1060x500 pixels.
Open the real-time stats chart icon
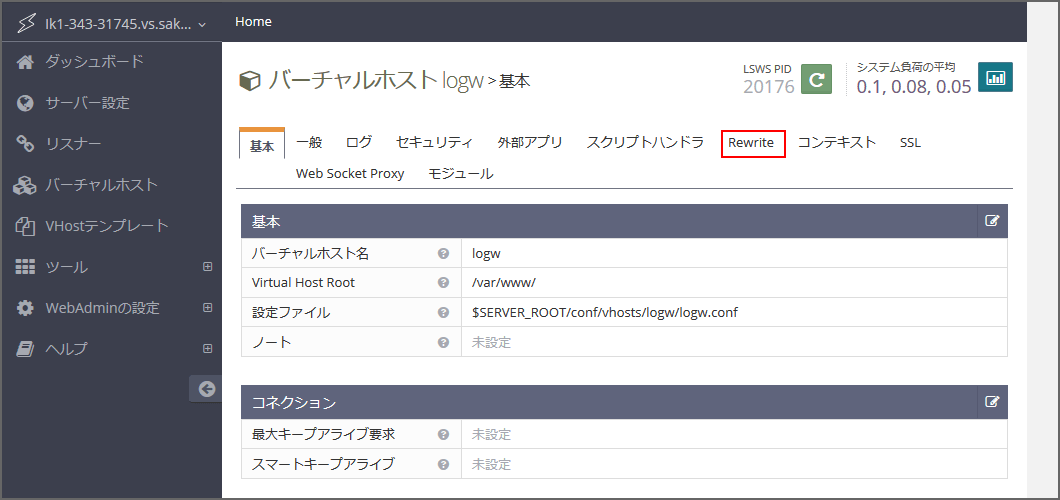tap(995, 78)
